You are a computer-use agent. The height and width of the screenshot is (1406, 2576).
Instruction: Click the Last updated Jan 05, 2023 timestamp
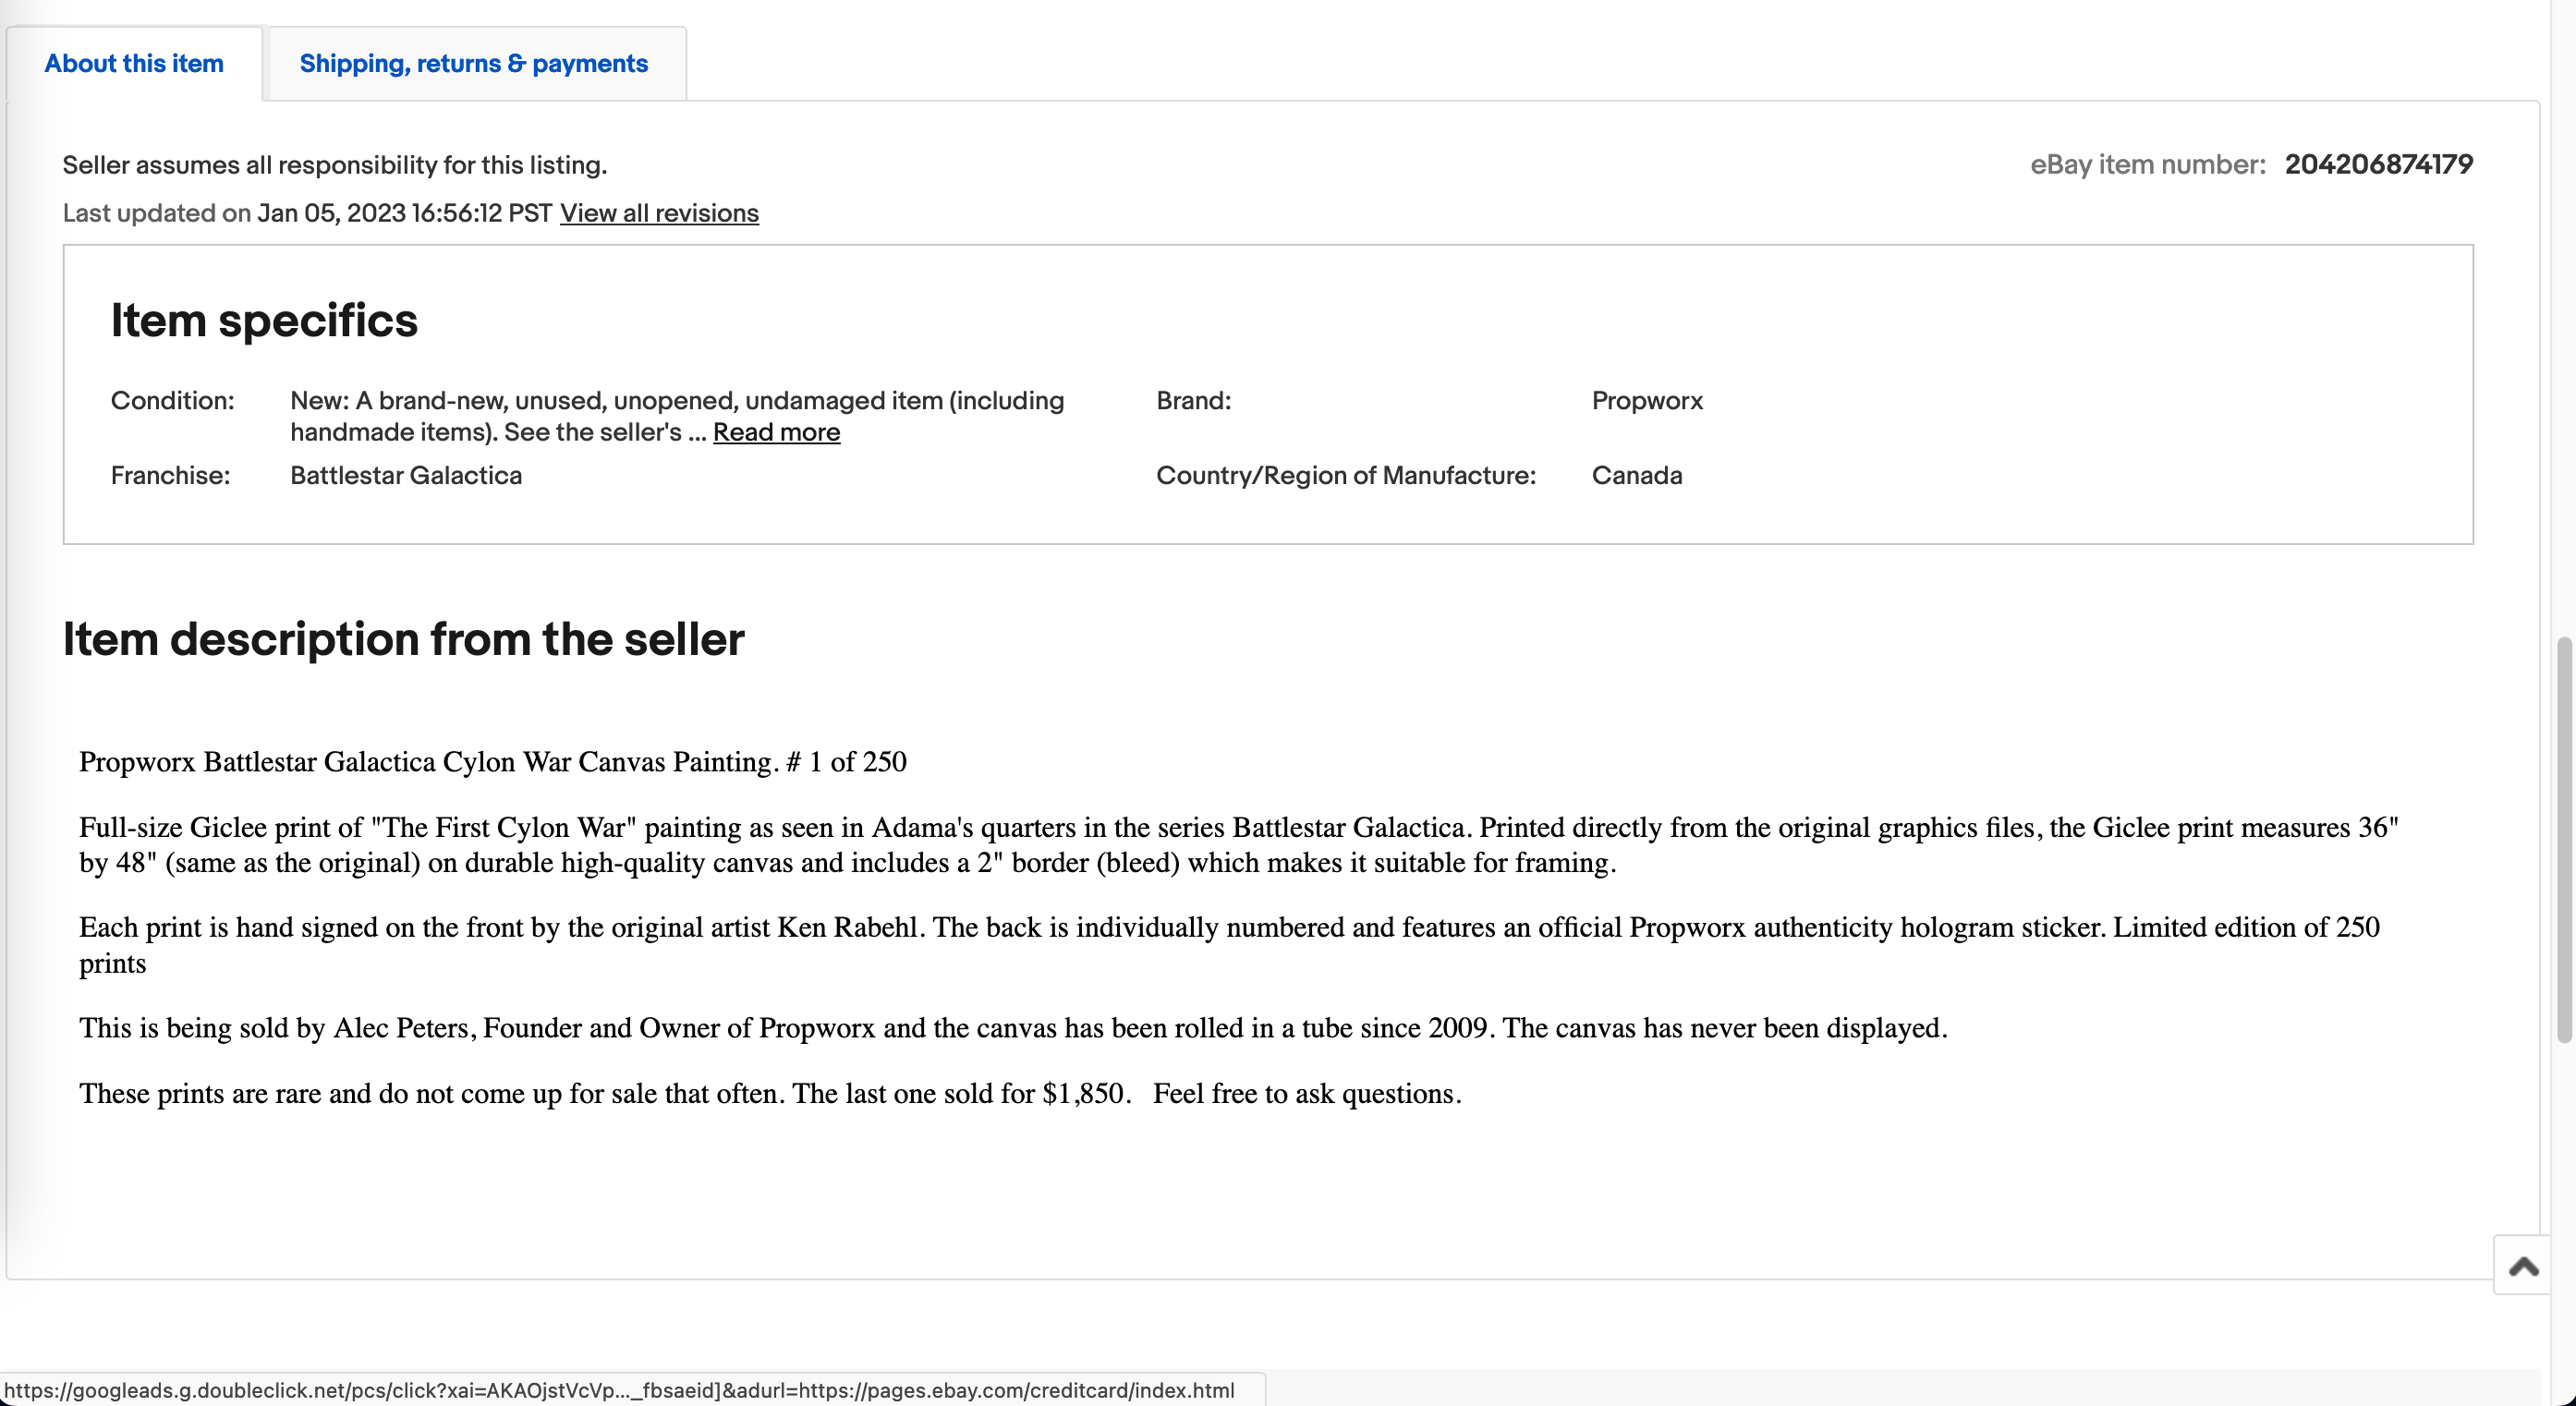[404, 213]
